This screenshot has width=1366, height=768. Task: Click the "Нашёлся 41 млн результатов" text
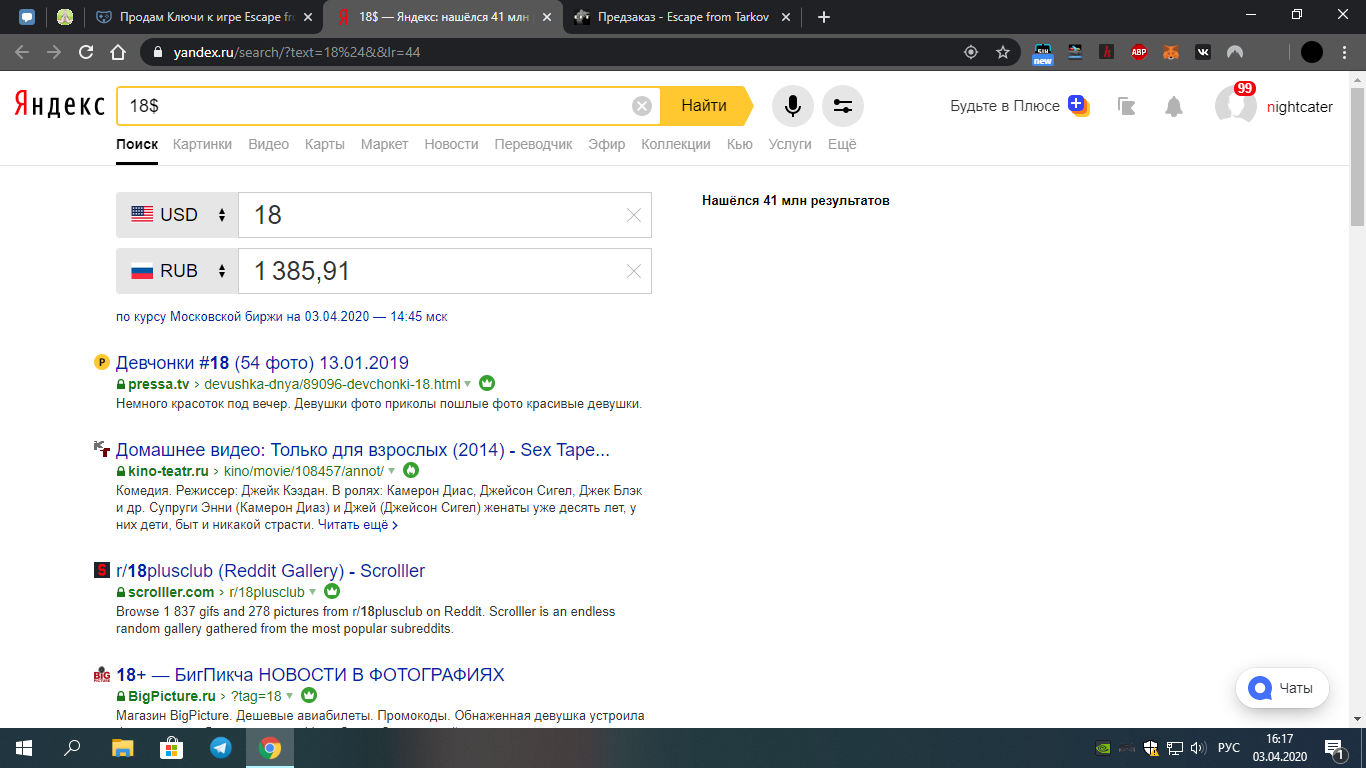tap(796, 201)
